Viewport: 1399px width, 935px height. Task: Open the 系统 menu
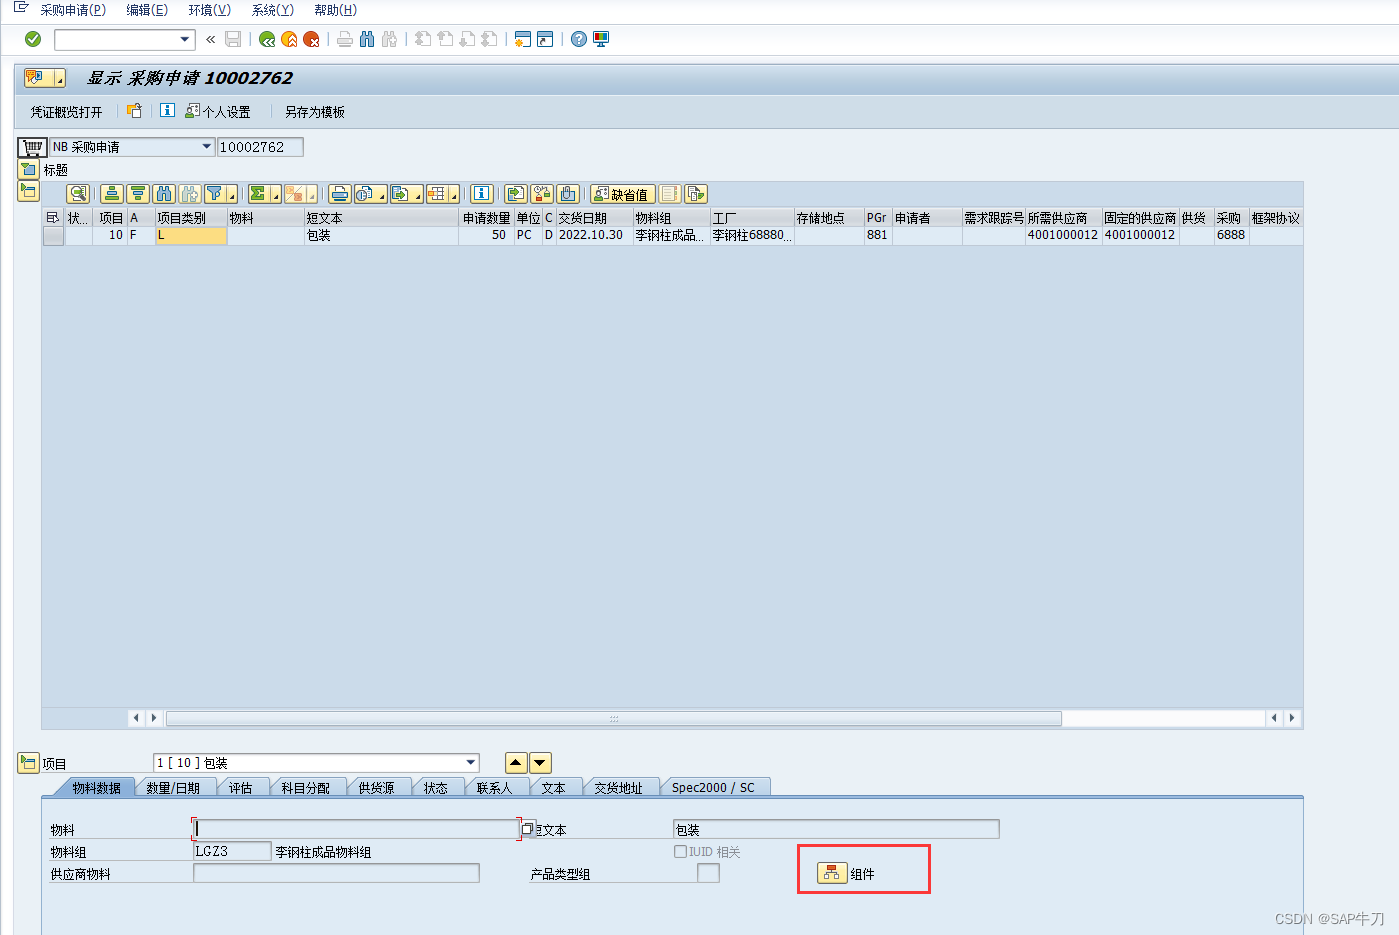pos(270,10)
